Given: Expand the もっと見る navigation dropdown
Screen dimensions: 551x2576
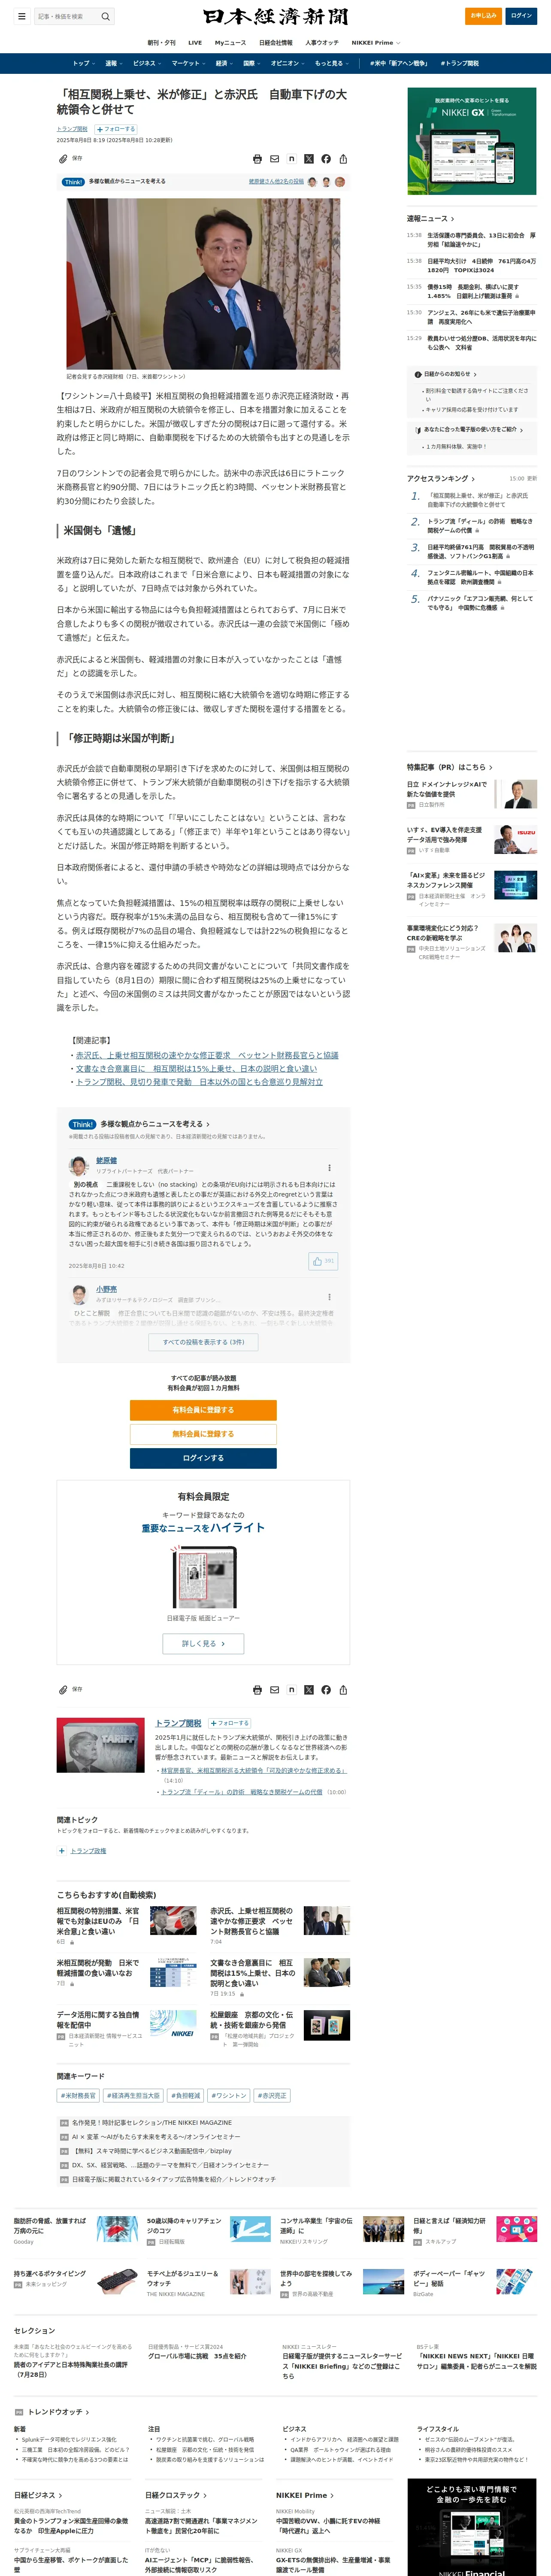Looking at the screenshot, I should coord(332,63).
